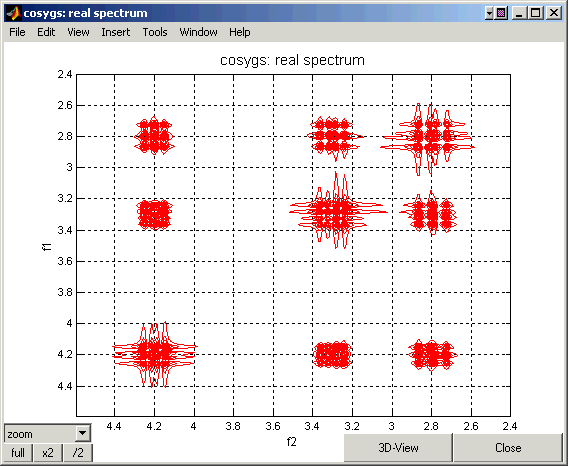Minimize the cosygs window
This screenshot has width=568, height=466.
point(519,13)
